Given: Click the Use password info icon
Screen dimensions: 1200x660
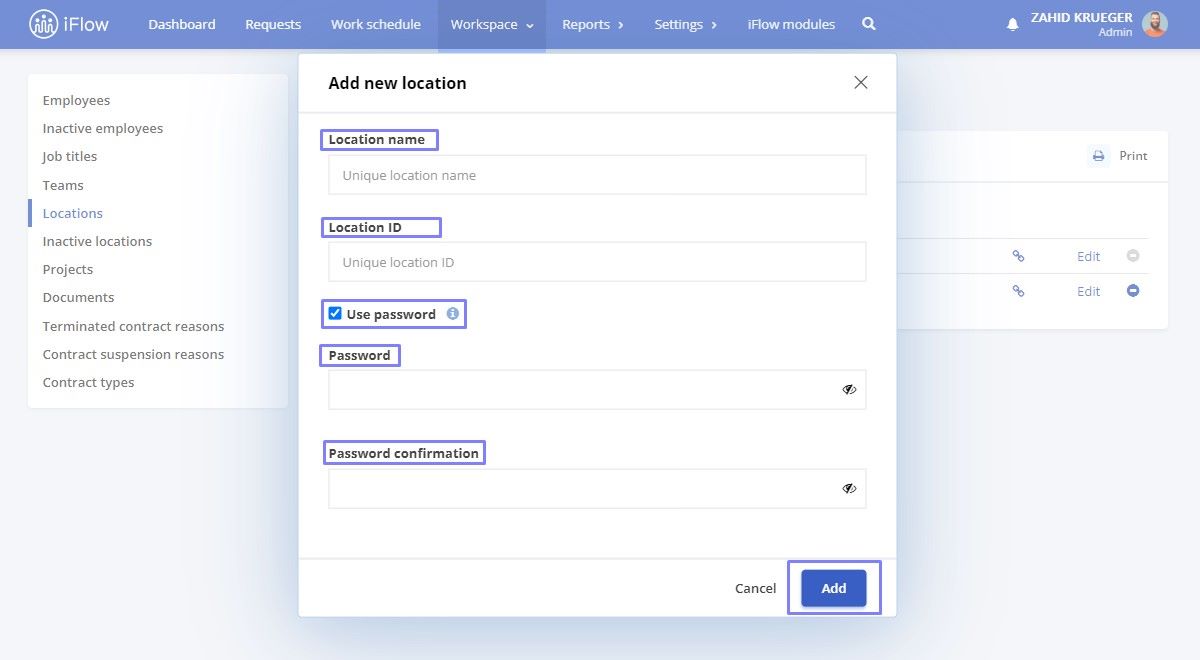Looking at the screenshot, I should 452,314.
